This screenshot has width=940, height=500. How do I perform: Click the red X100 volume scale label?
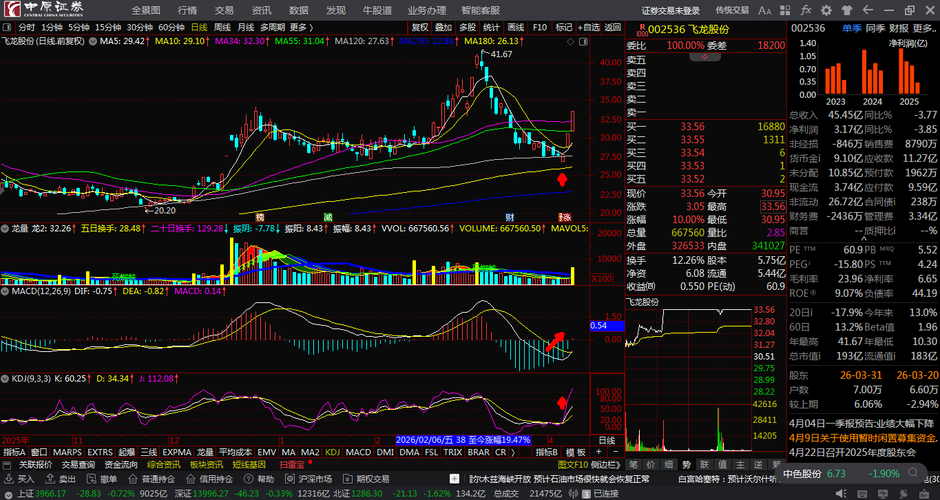tap(601, 279)
